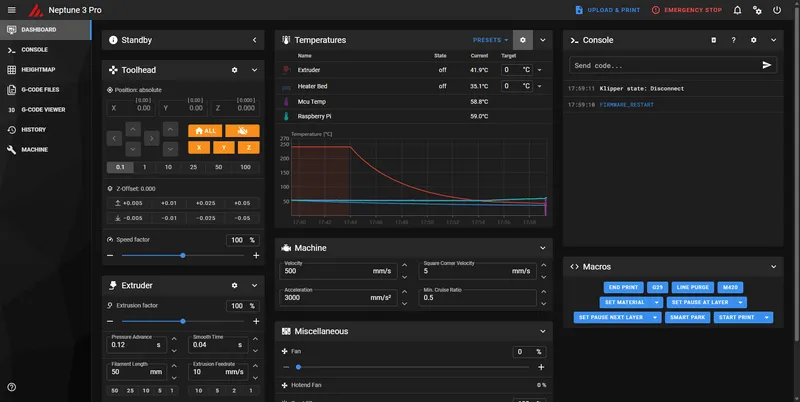Open Toolhead panel gear settings
Viewport: 800px width, 402px height.
coord(234,70)
